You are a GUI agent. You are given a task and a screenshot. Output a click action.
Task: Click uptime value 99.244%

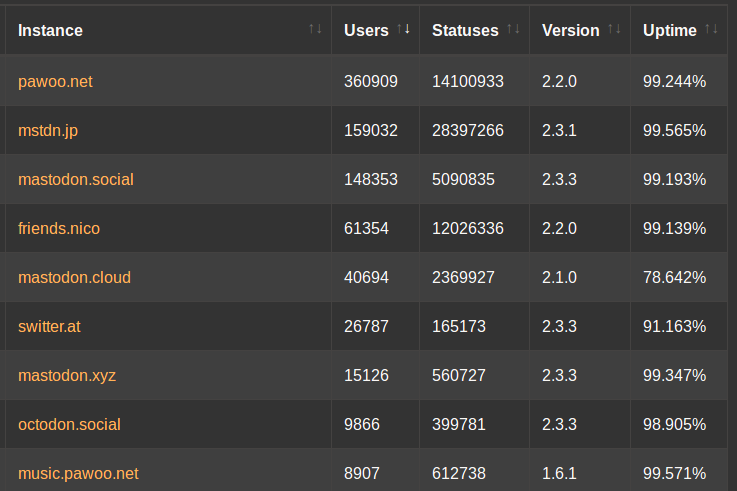pos(674,82)
